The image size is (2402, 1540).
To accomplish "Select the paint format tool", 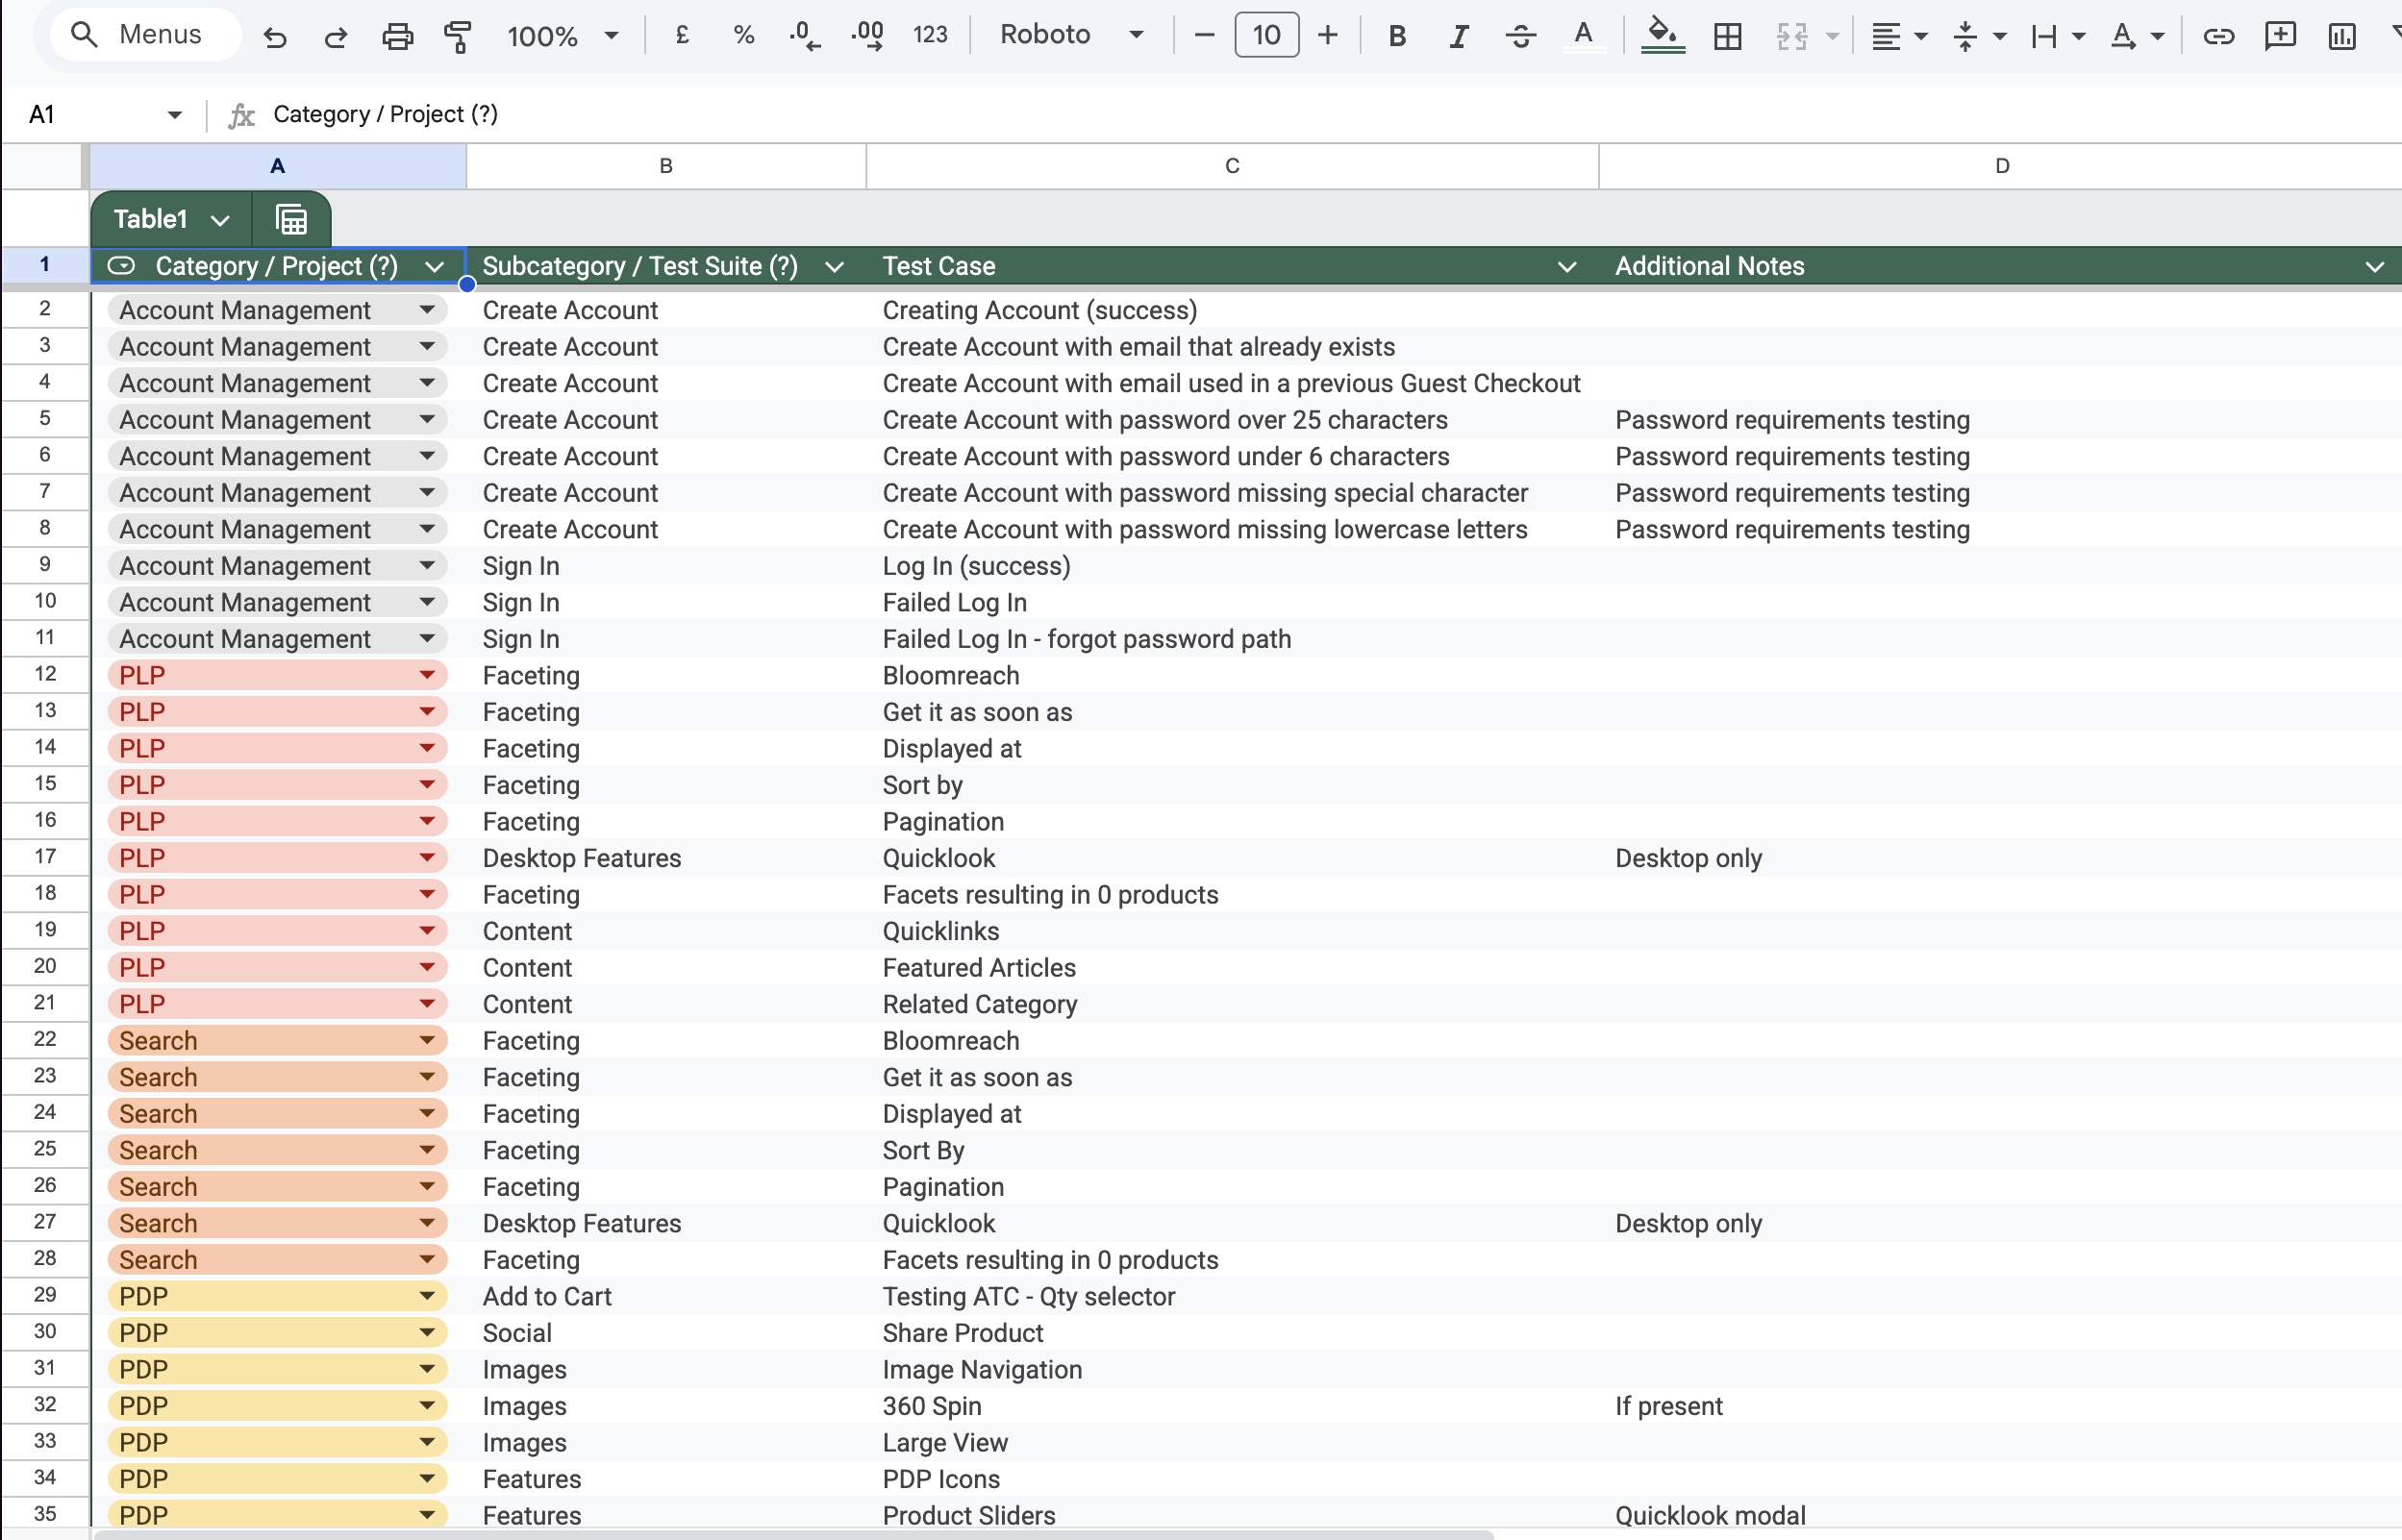I will coord(458,37).
